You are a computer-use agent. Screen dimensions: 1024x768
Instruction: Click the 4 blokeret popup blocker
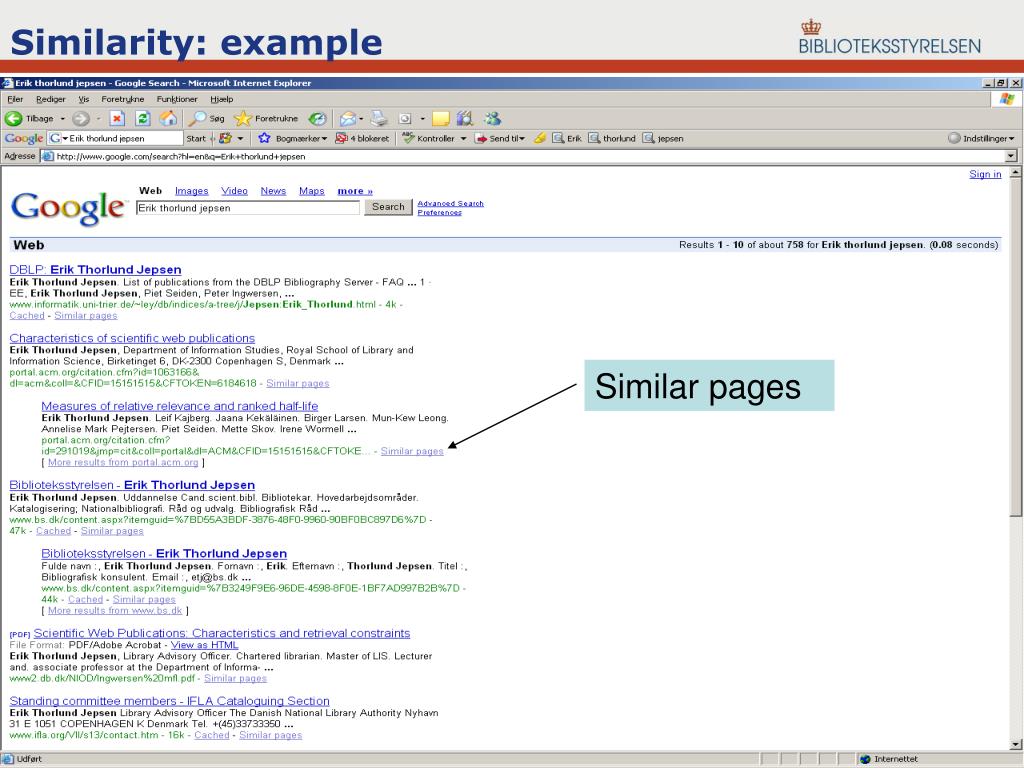(x=362, y=138)
